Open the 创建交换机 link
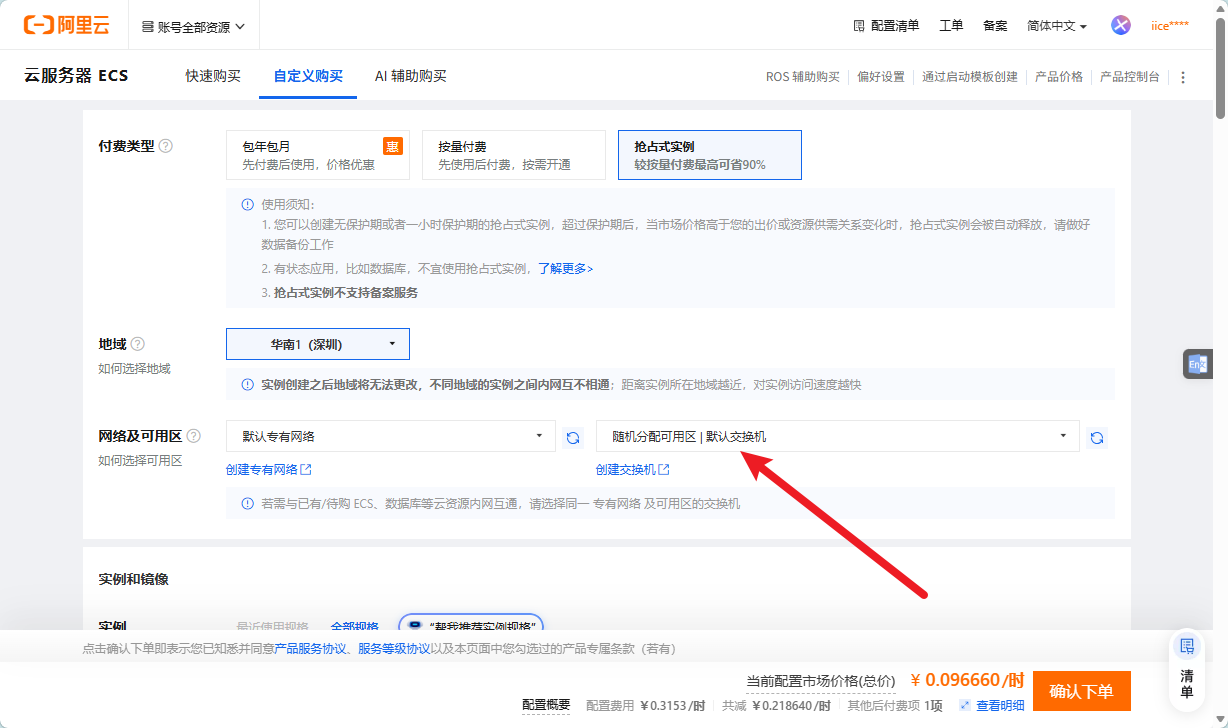Viewport: 1228px width, 728px height. (x=633, y=470)
